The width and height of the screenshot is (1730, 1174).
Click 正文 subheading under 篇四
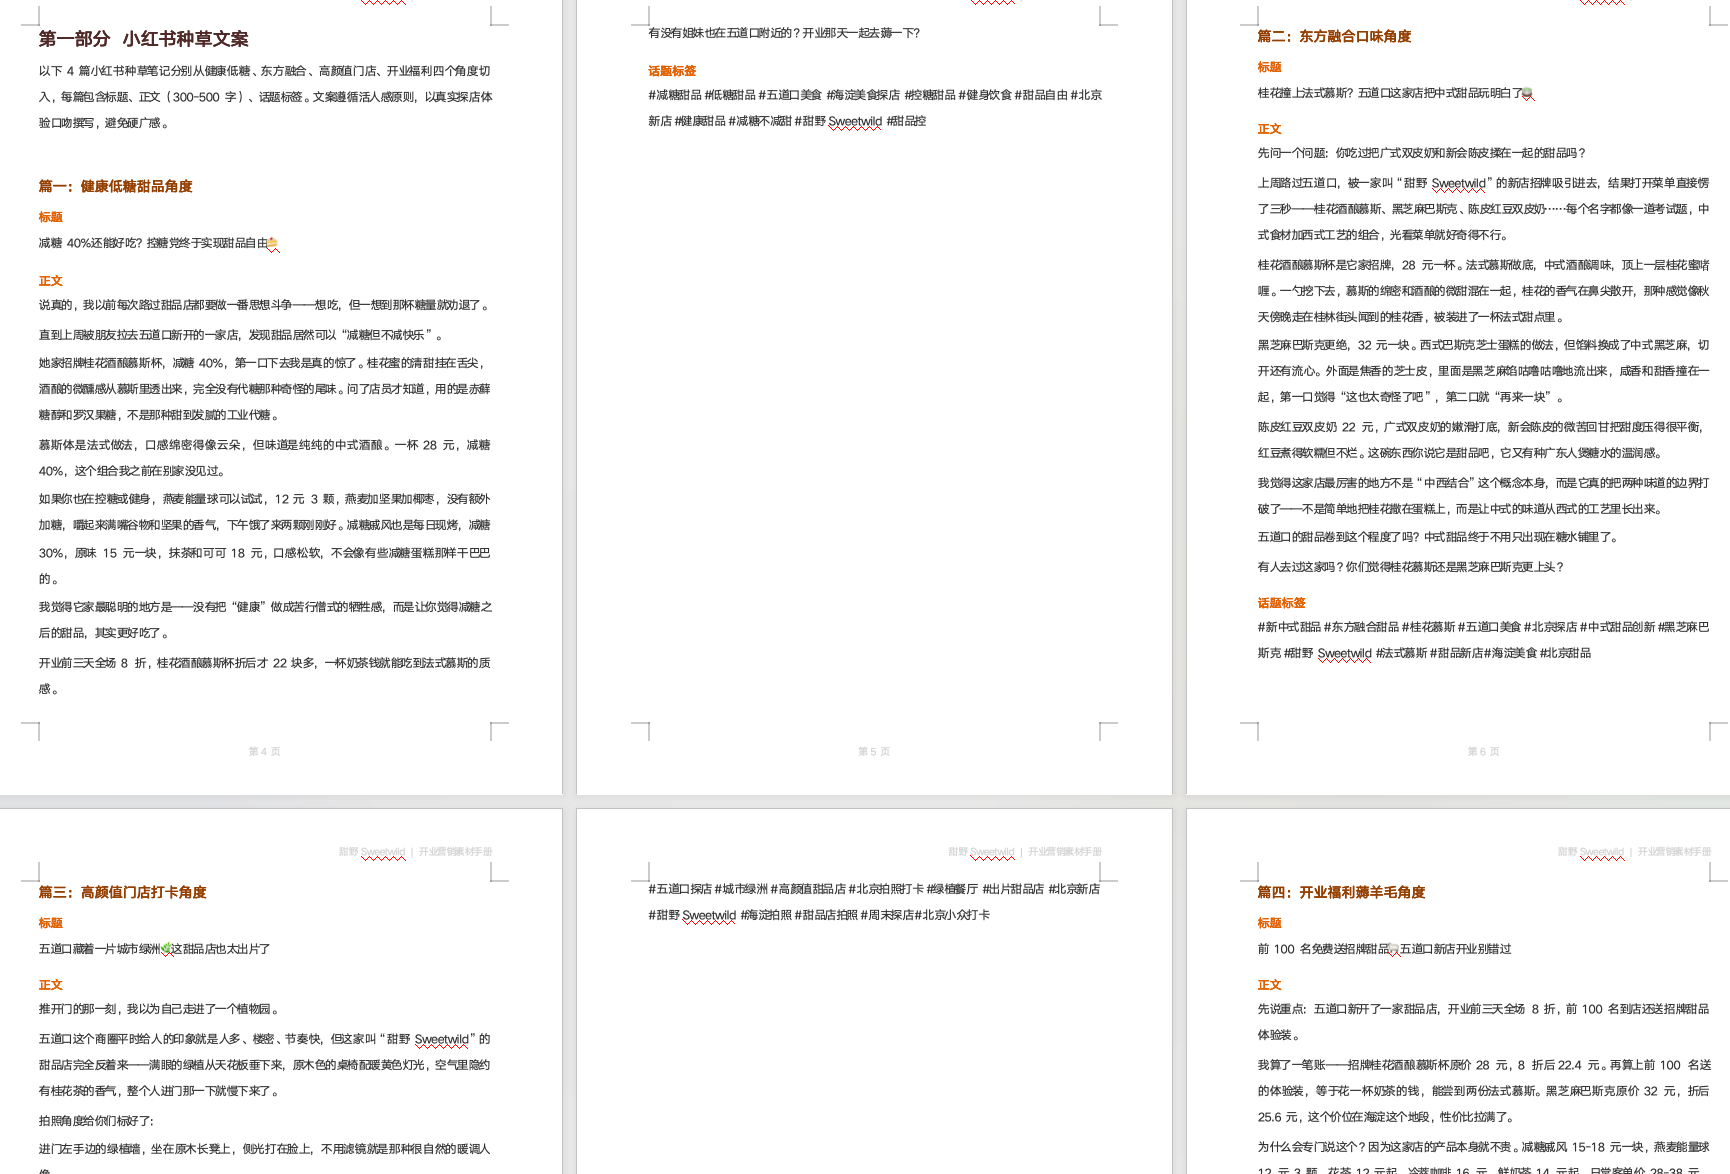pos(1269,985)
